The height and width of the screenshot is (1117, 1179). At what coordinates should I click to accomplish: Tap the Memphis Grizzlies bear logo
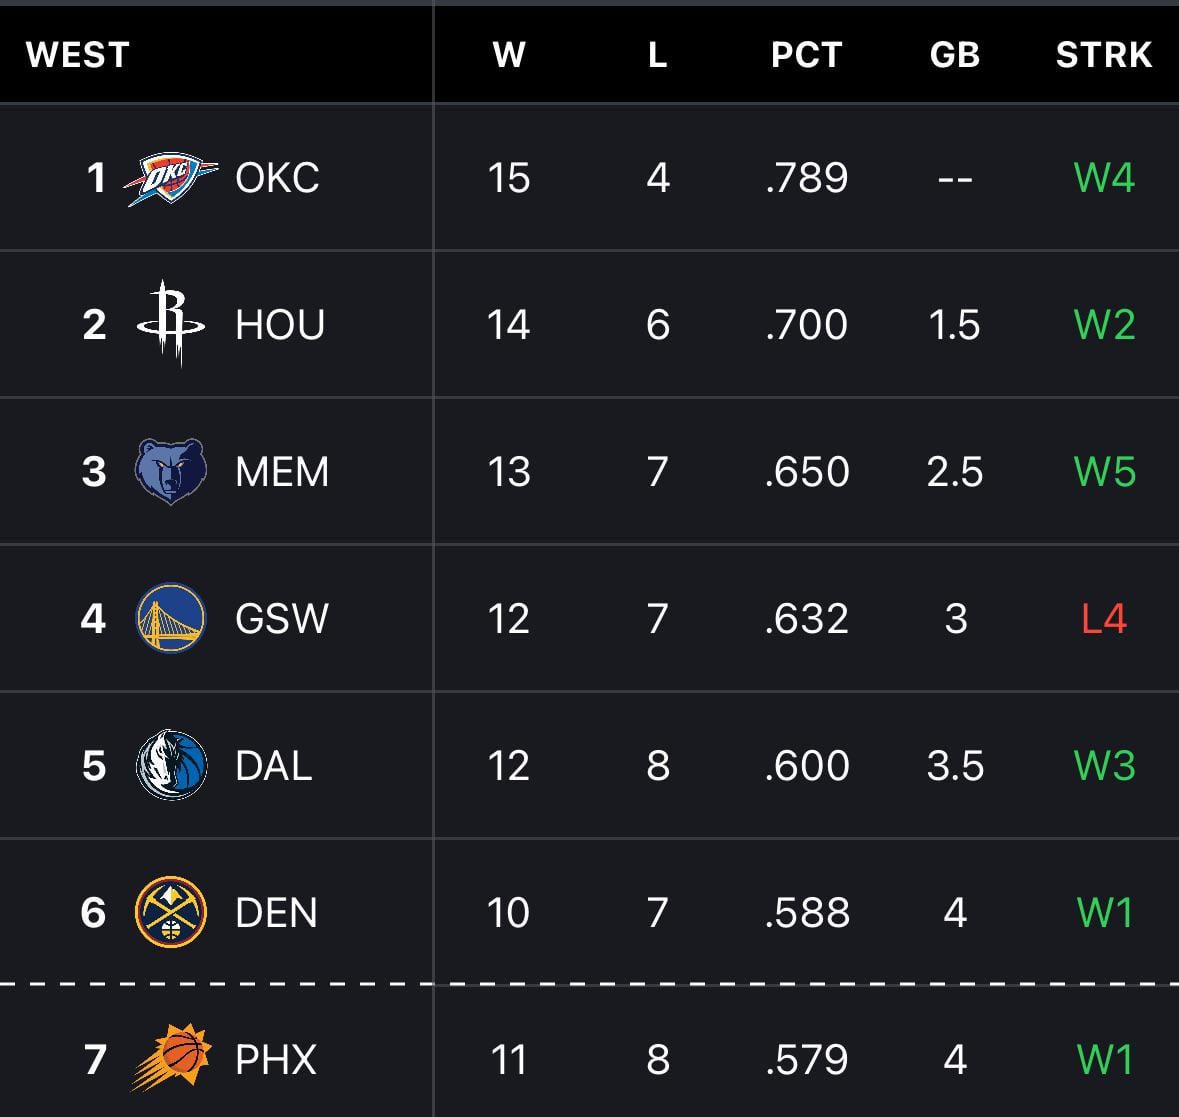click(x=170, y=471)
